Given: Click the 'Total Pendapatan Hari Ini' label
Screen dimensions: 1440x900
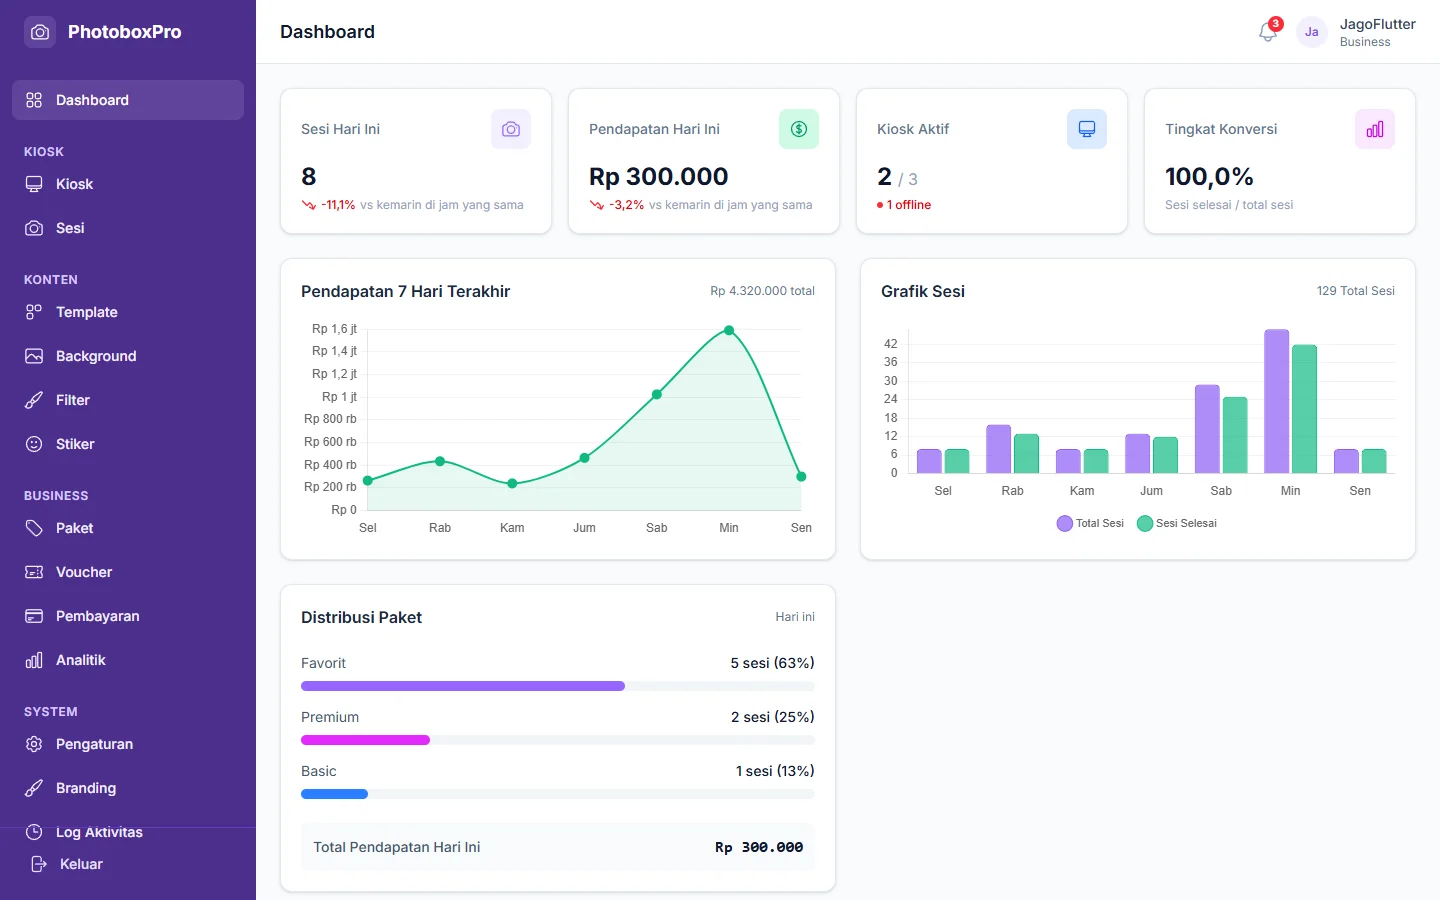Looking at the screenshot, I should pyautogui.click(x=397, y=847).
